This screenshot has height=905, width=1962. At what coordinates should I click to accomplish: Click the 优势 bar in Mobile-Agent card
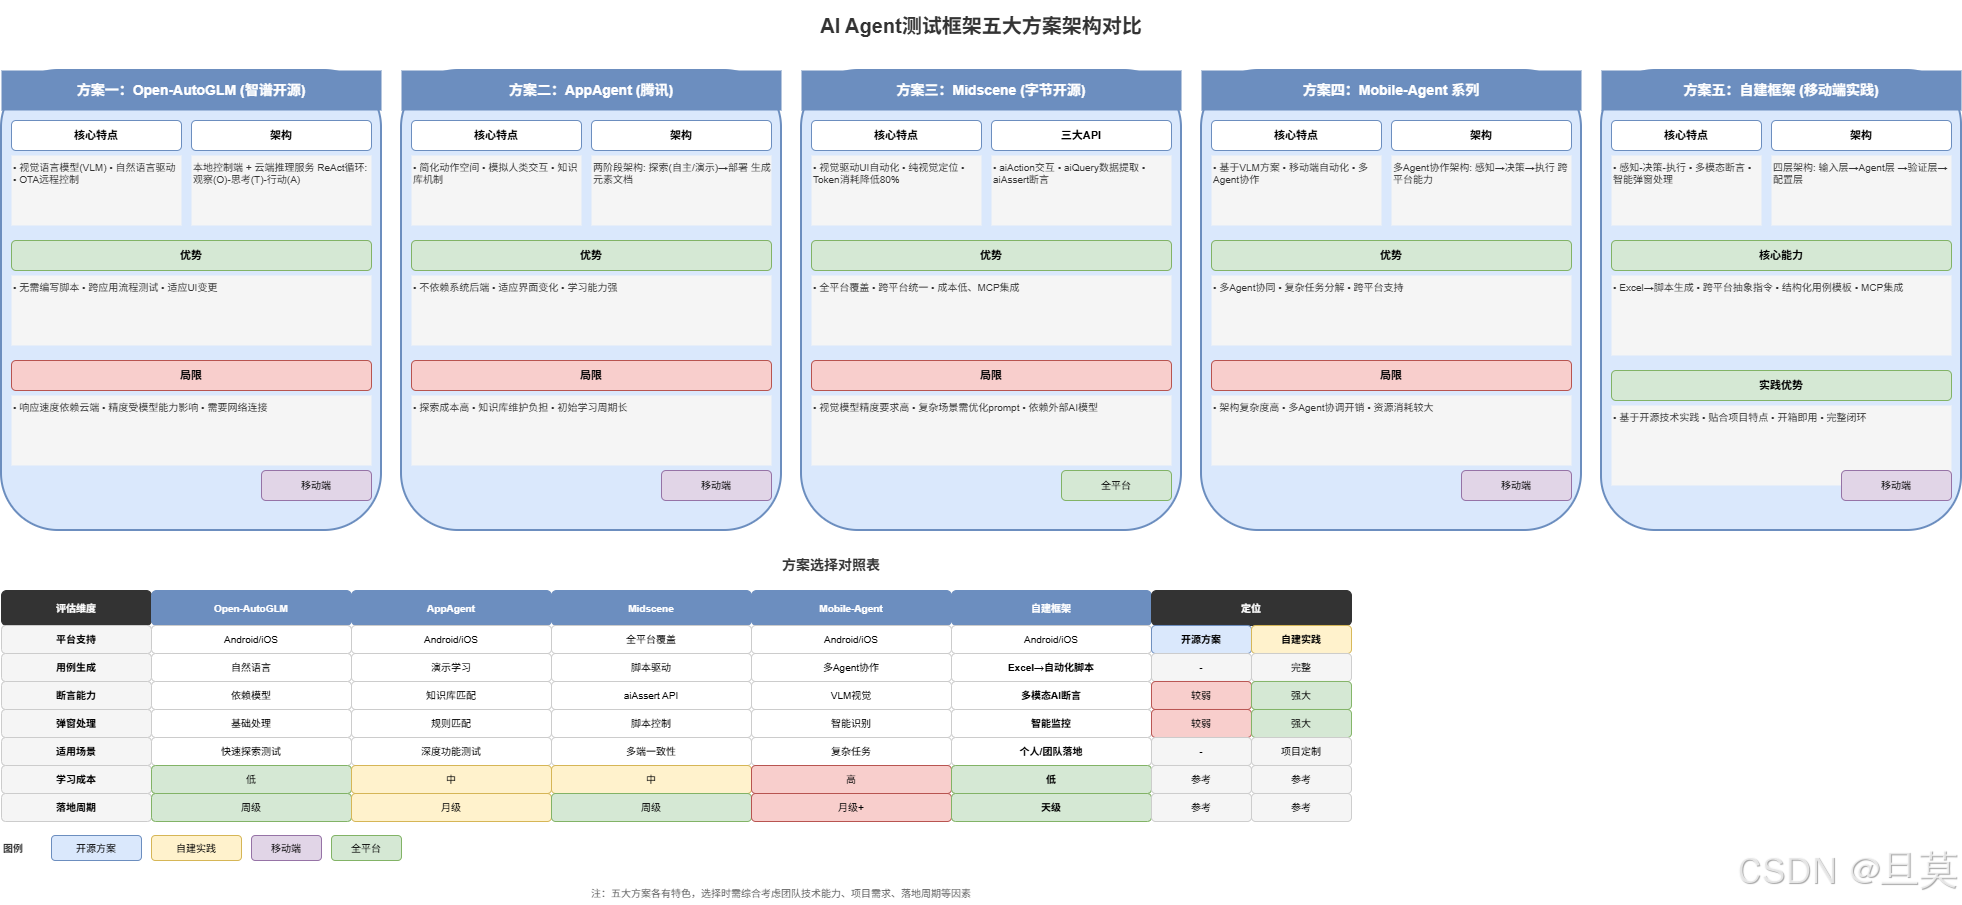pos(1391,255)
